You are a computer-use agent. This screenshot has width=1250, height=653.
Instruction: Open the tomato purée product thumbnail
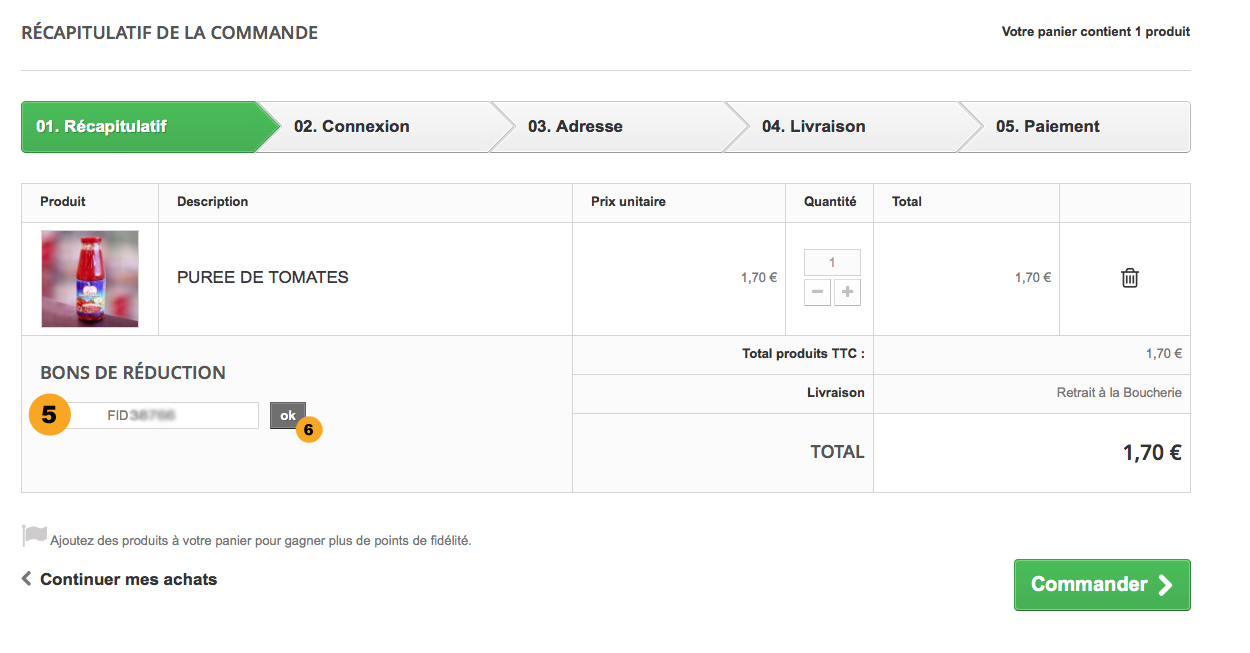tap(90, 279)
